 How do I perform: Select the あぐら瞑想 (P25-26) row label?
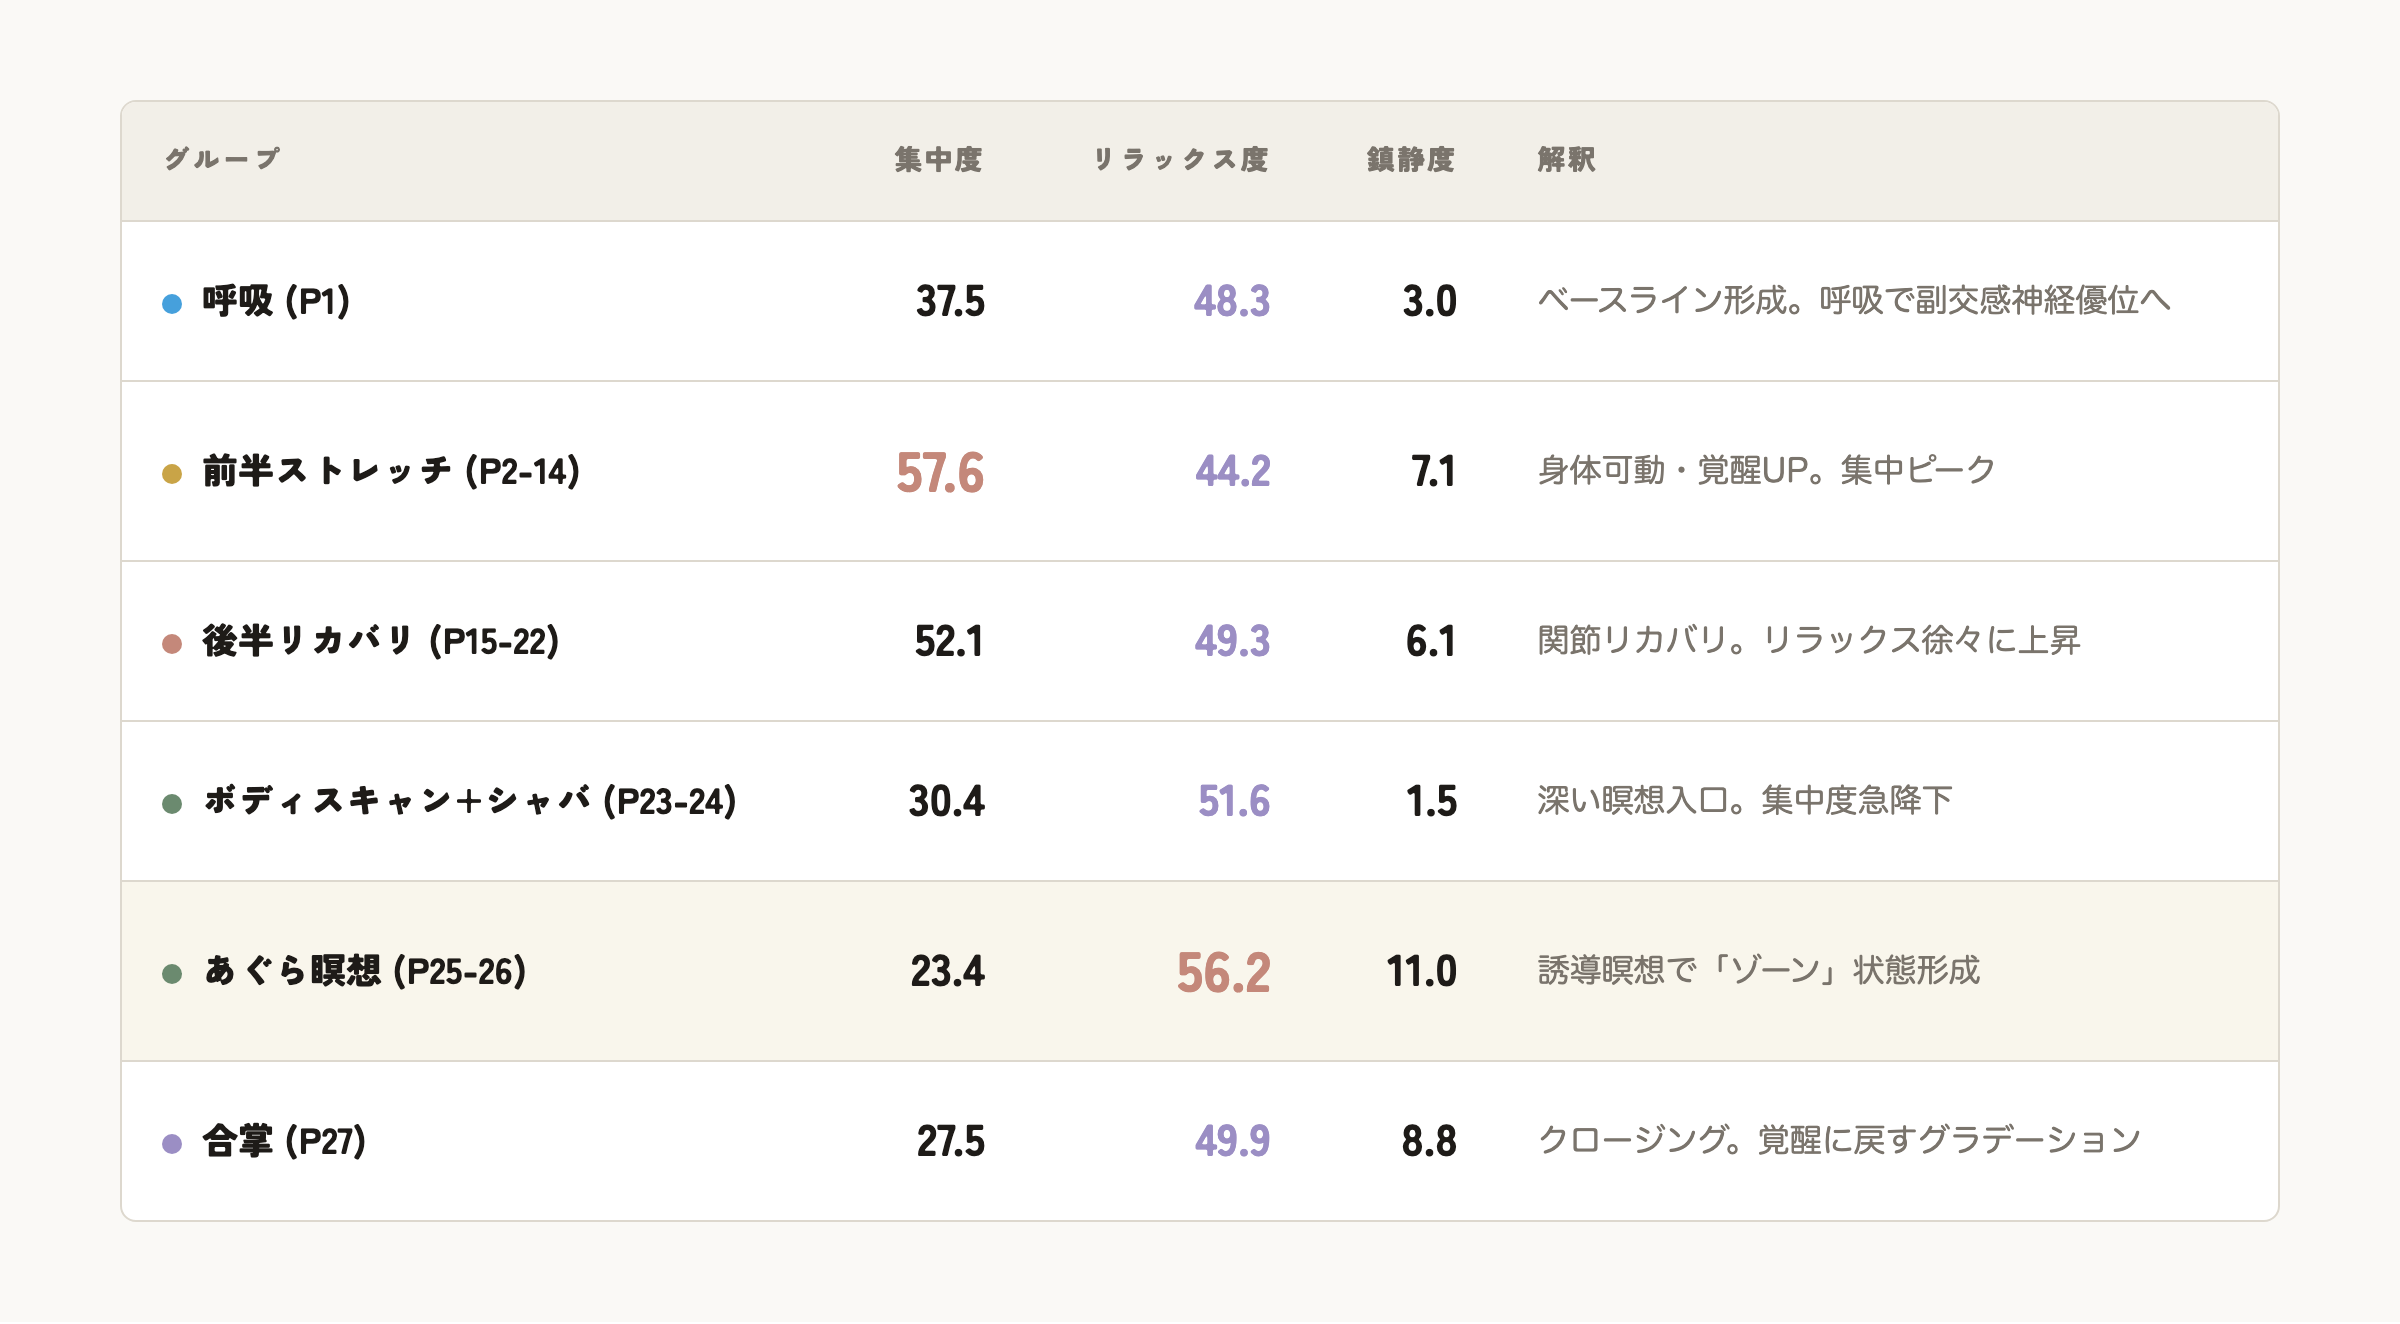365,971
